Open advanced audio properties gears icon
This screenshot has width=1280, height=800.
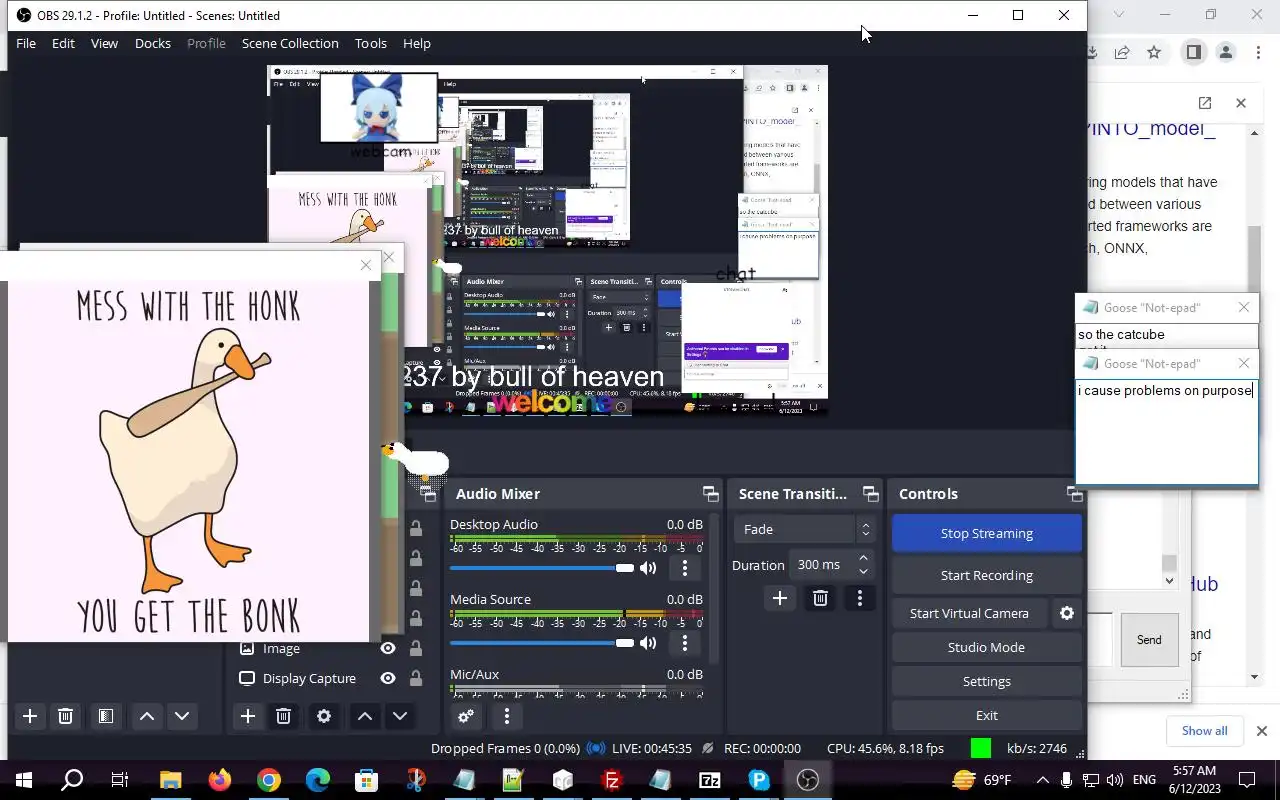(x=466, y=716)
